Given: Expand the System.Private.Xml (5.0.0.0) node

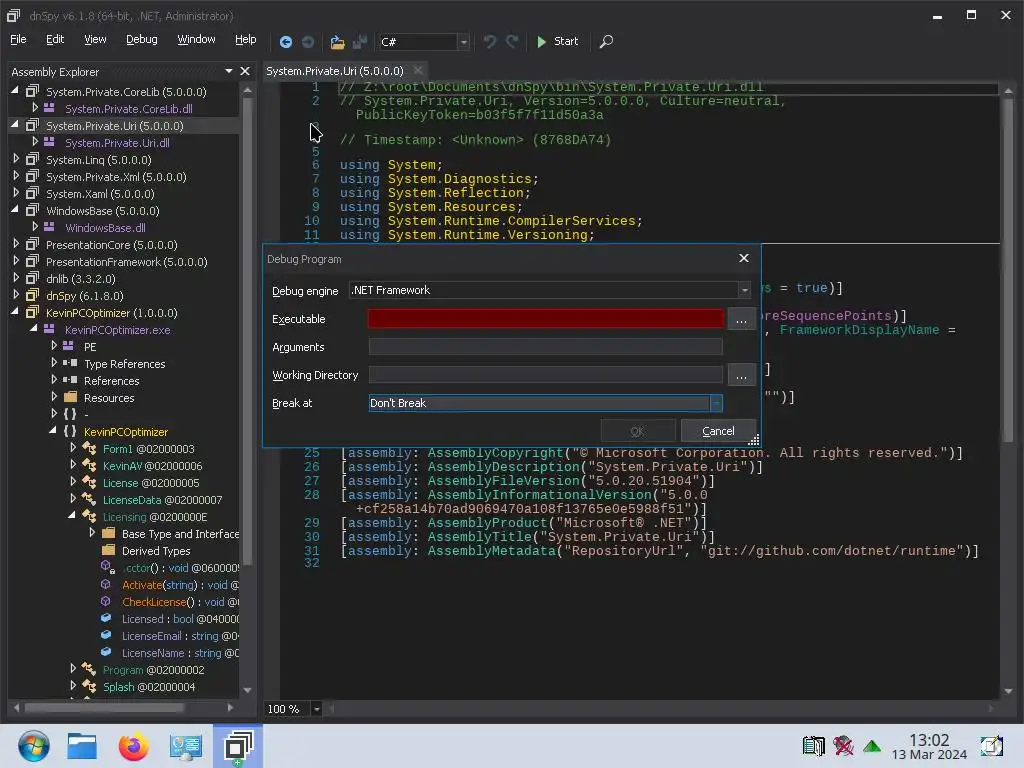Looking at the screenshot, I should click(x=16, y=176).
